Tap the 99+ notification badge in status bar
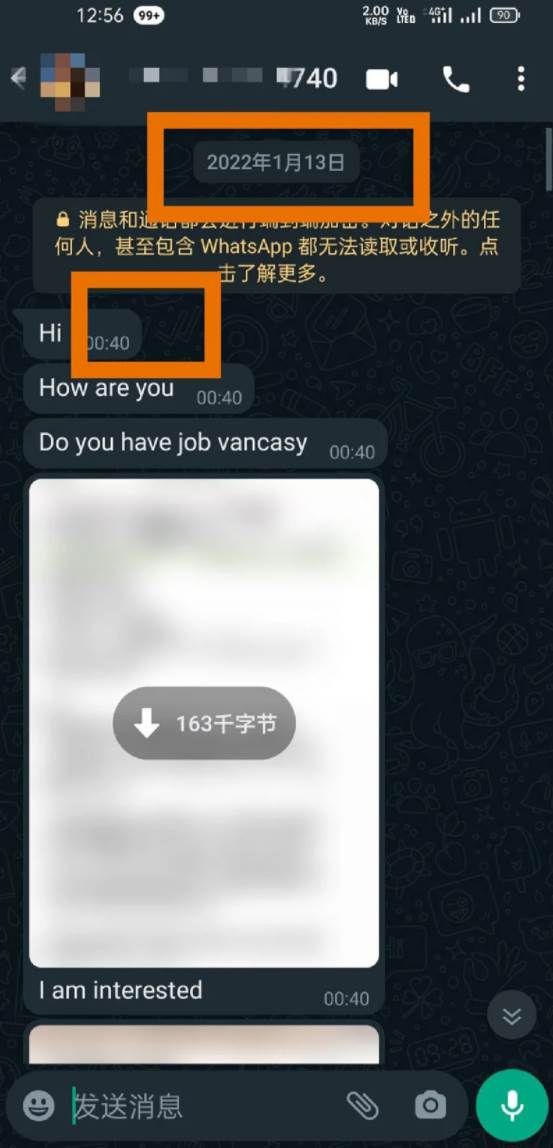The height and width of the screenshot is (1148, 553). pos(149,16)
